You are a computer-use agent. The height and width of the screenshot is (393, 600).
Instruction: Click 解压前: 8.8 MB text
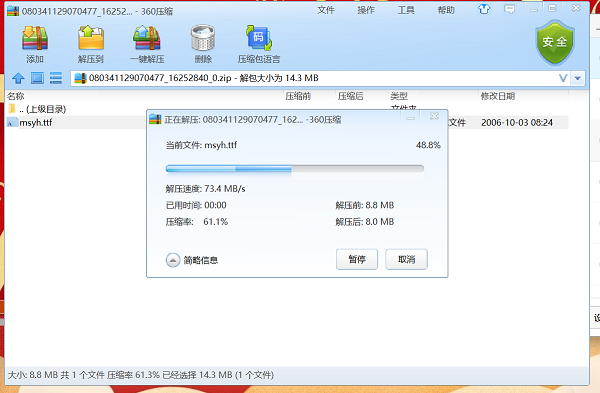click(365, 205)
